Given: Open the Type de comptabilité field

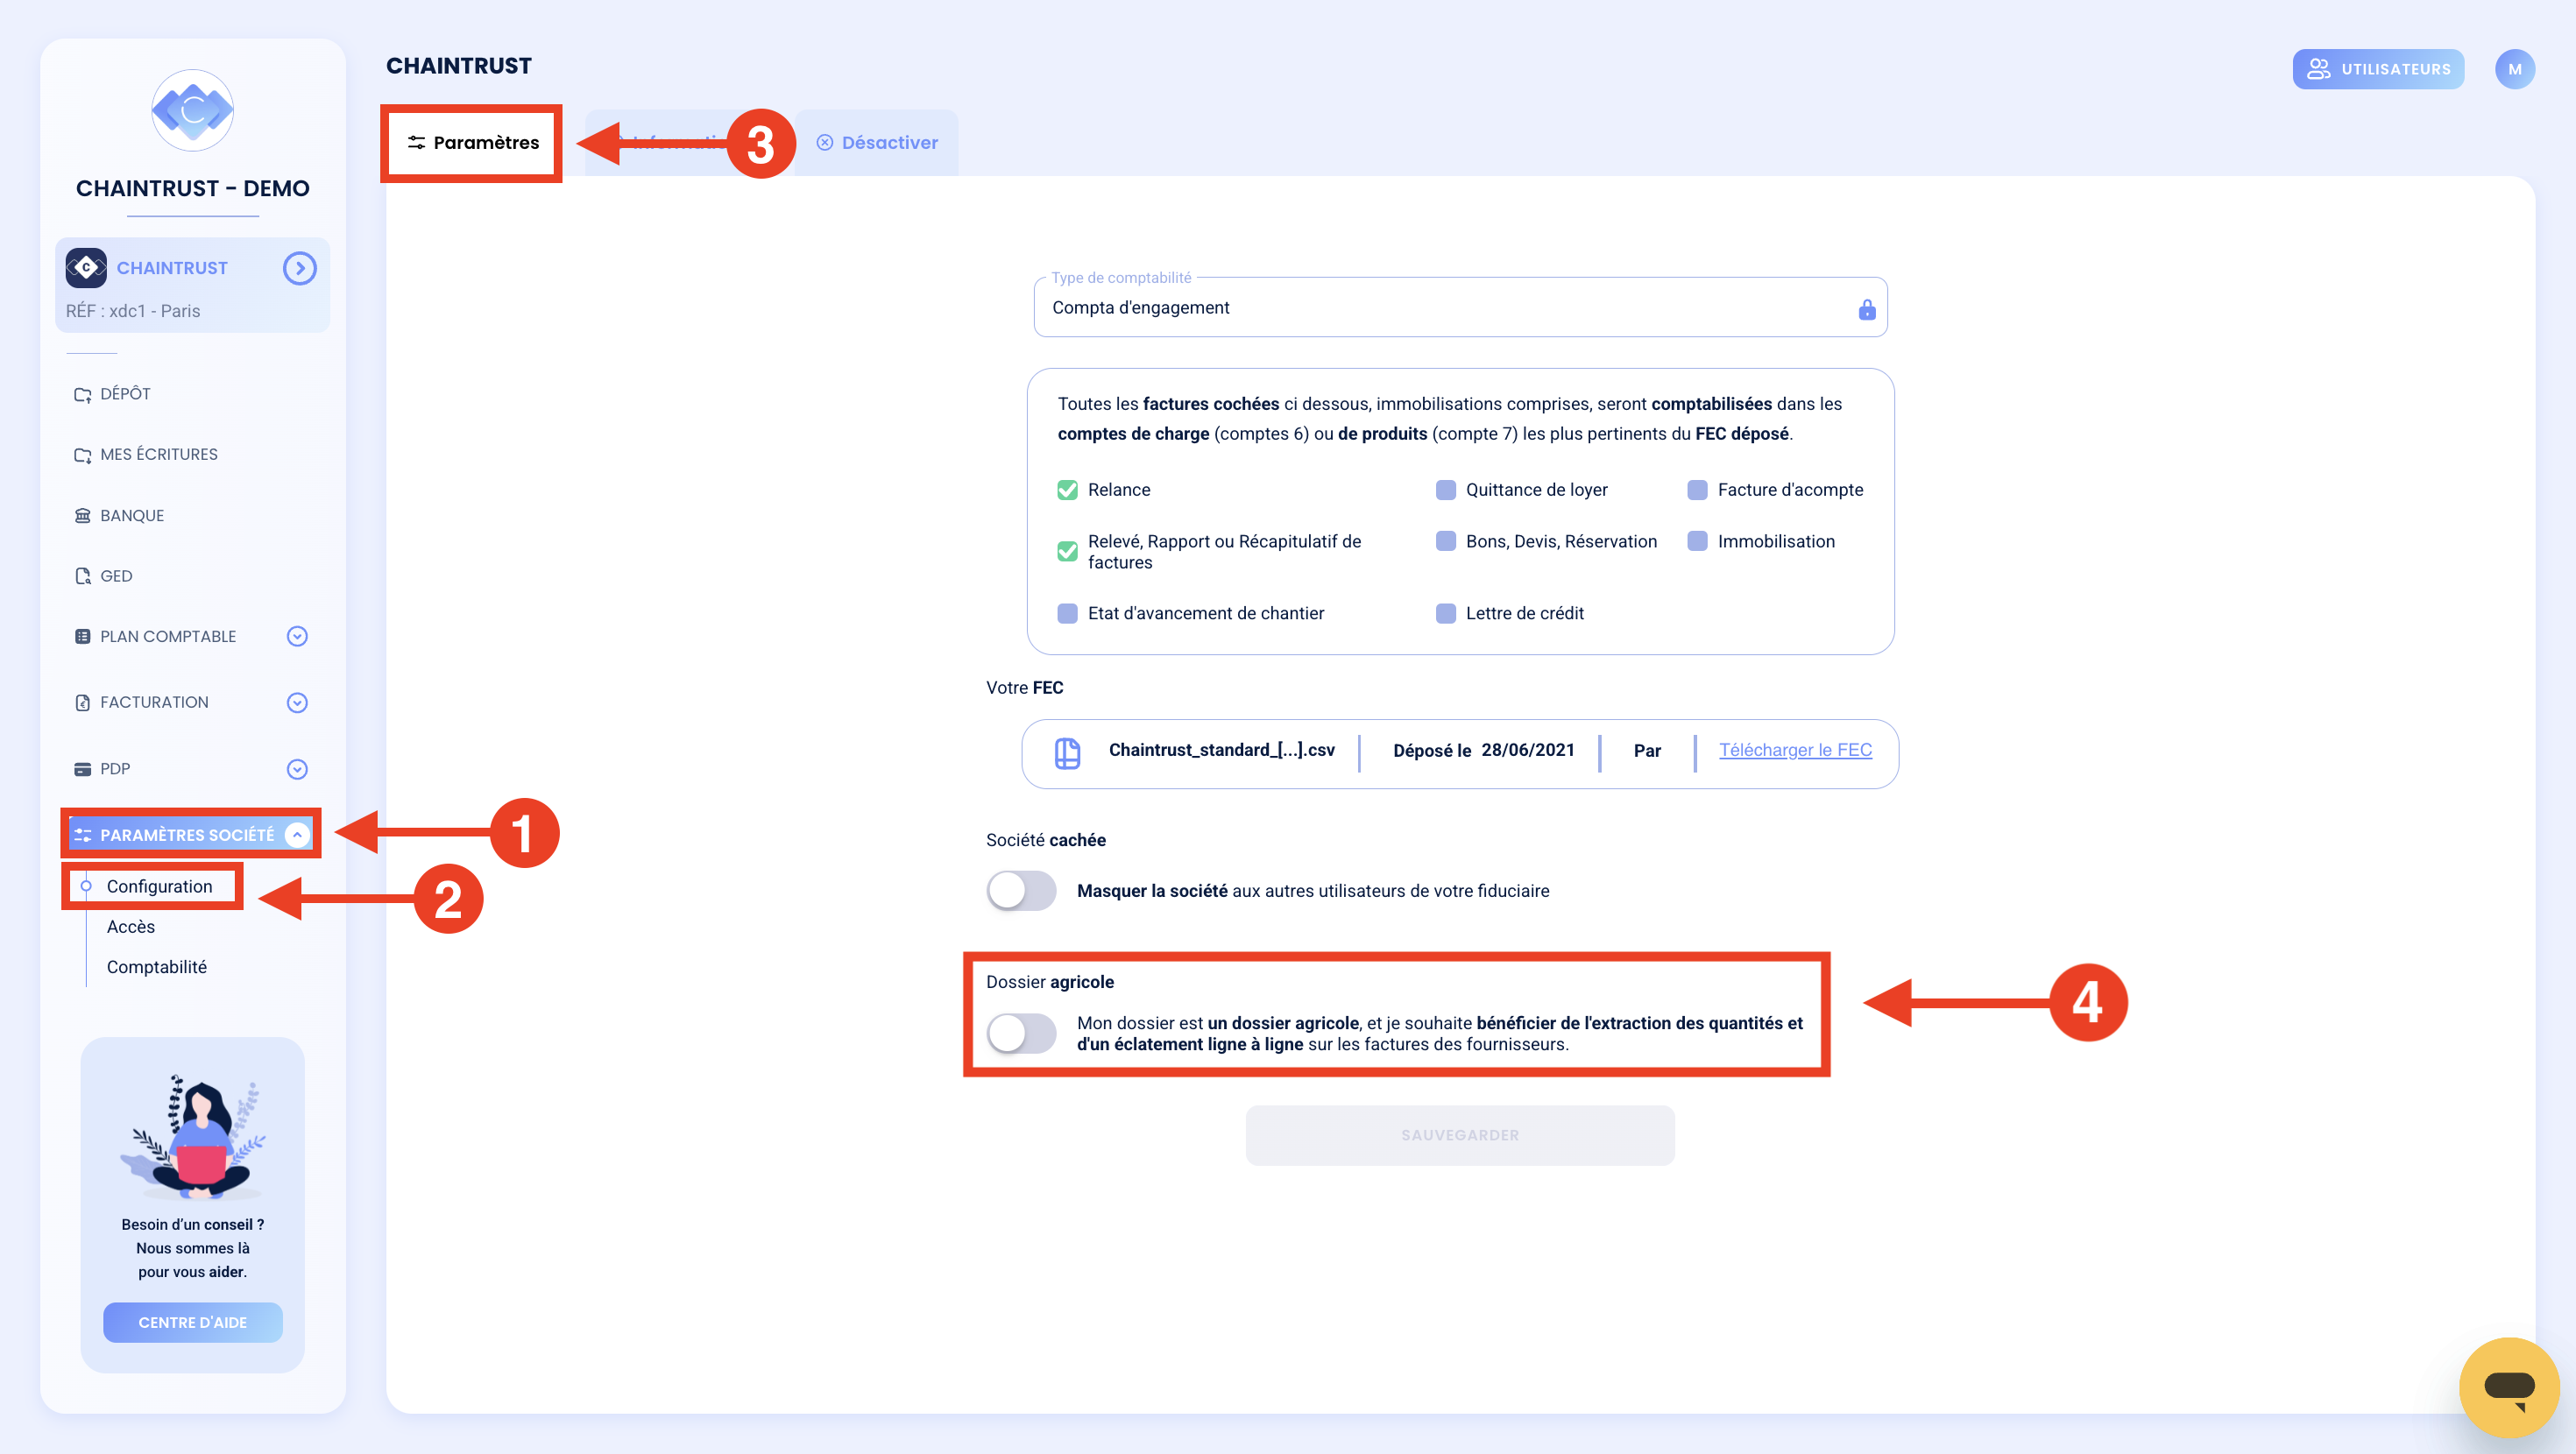Looking at the screenshot, I should [1460, 308].
